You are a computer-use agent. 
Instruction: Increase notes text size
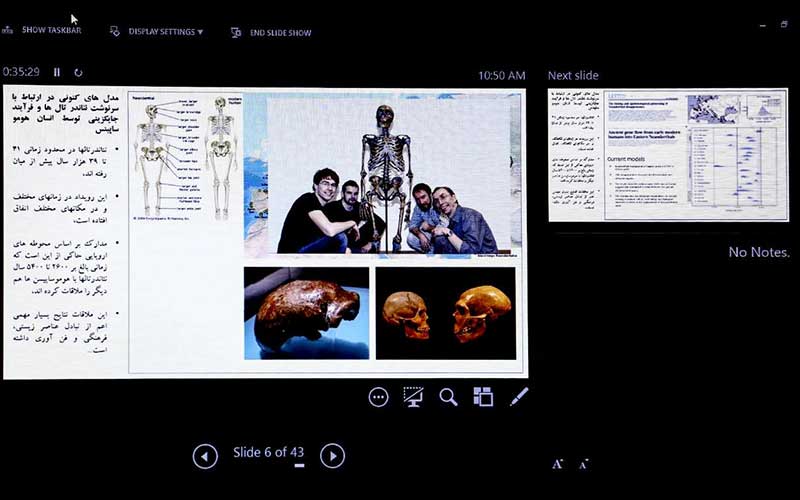(558, 464)
